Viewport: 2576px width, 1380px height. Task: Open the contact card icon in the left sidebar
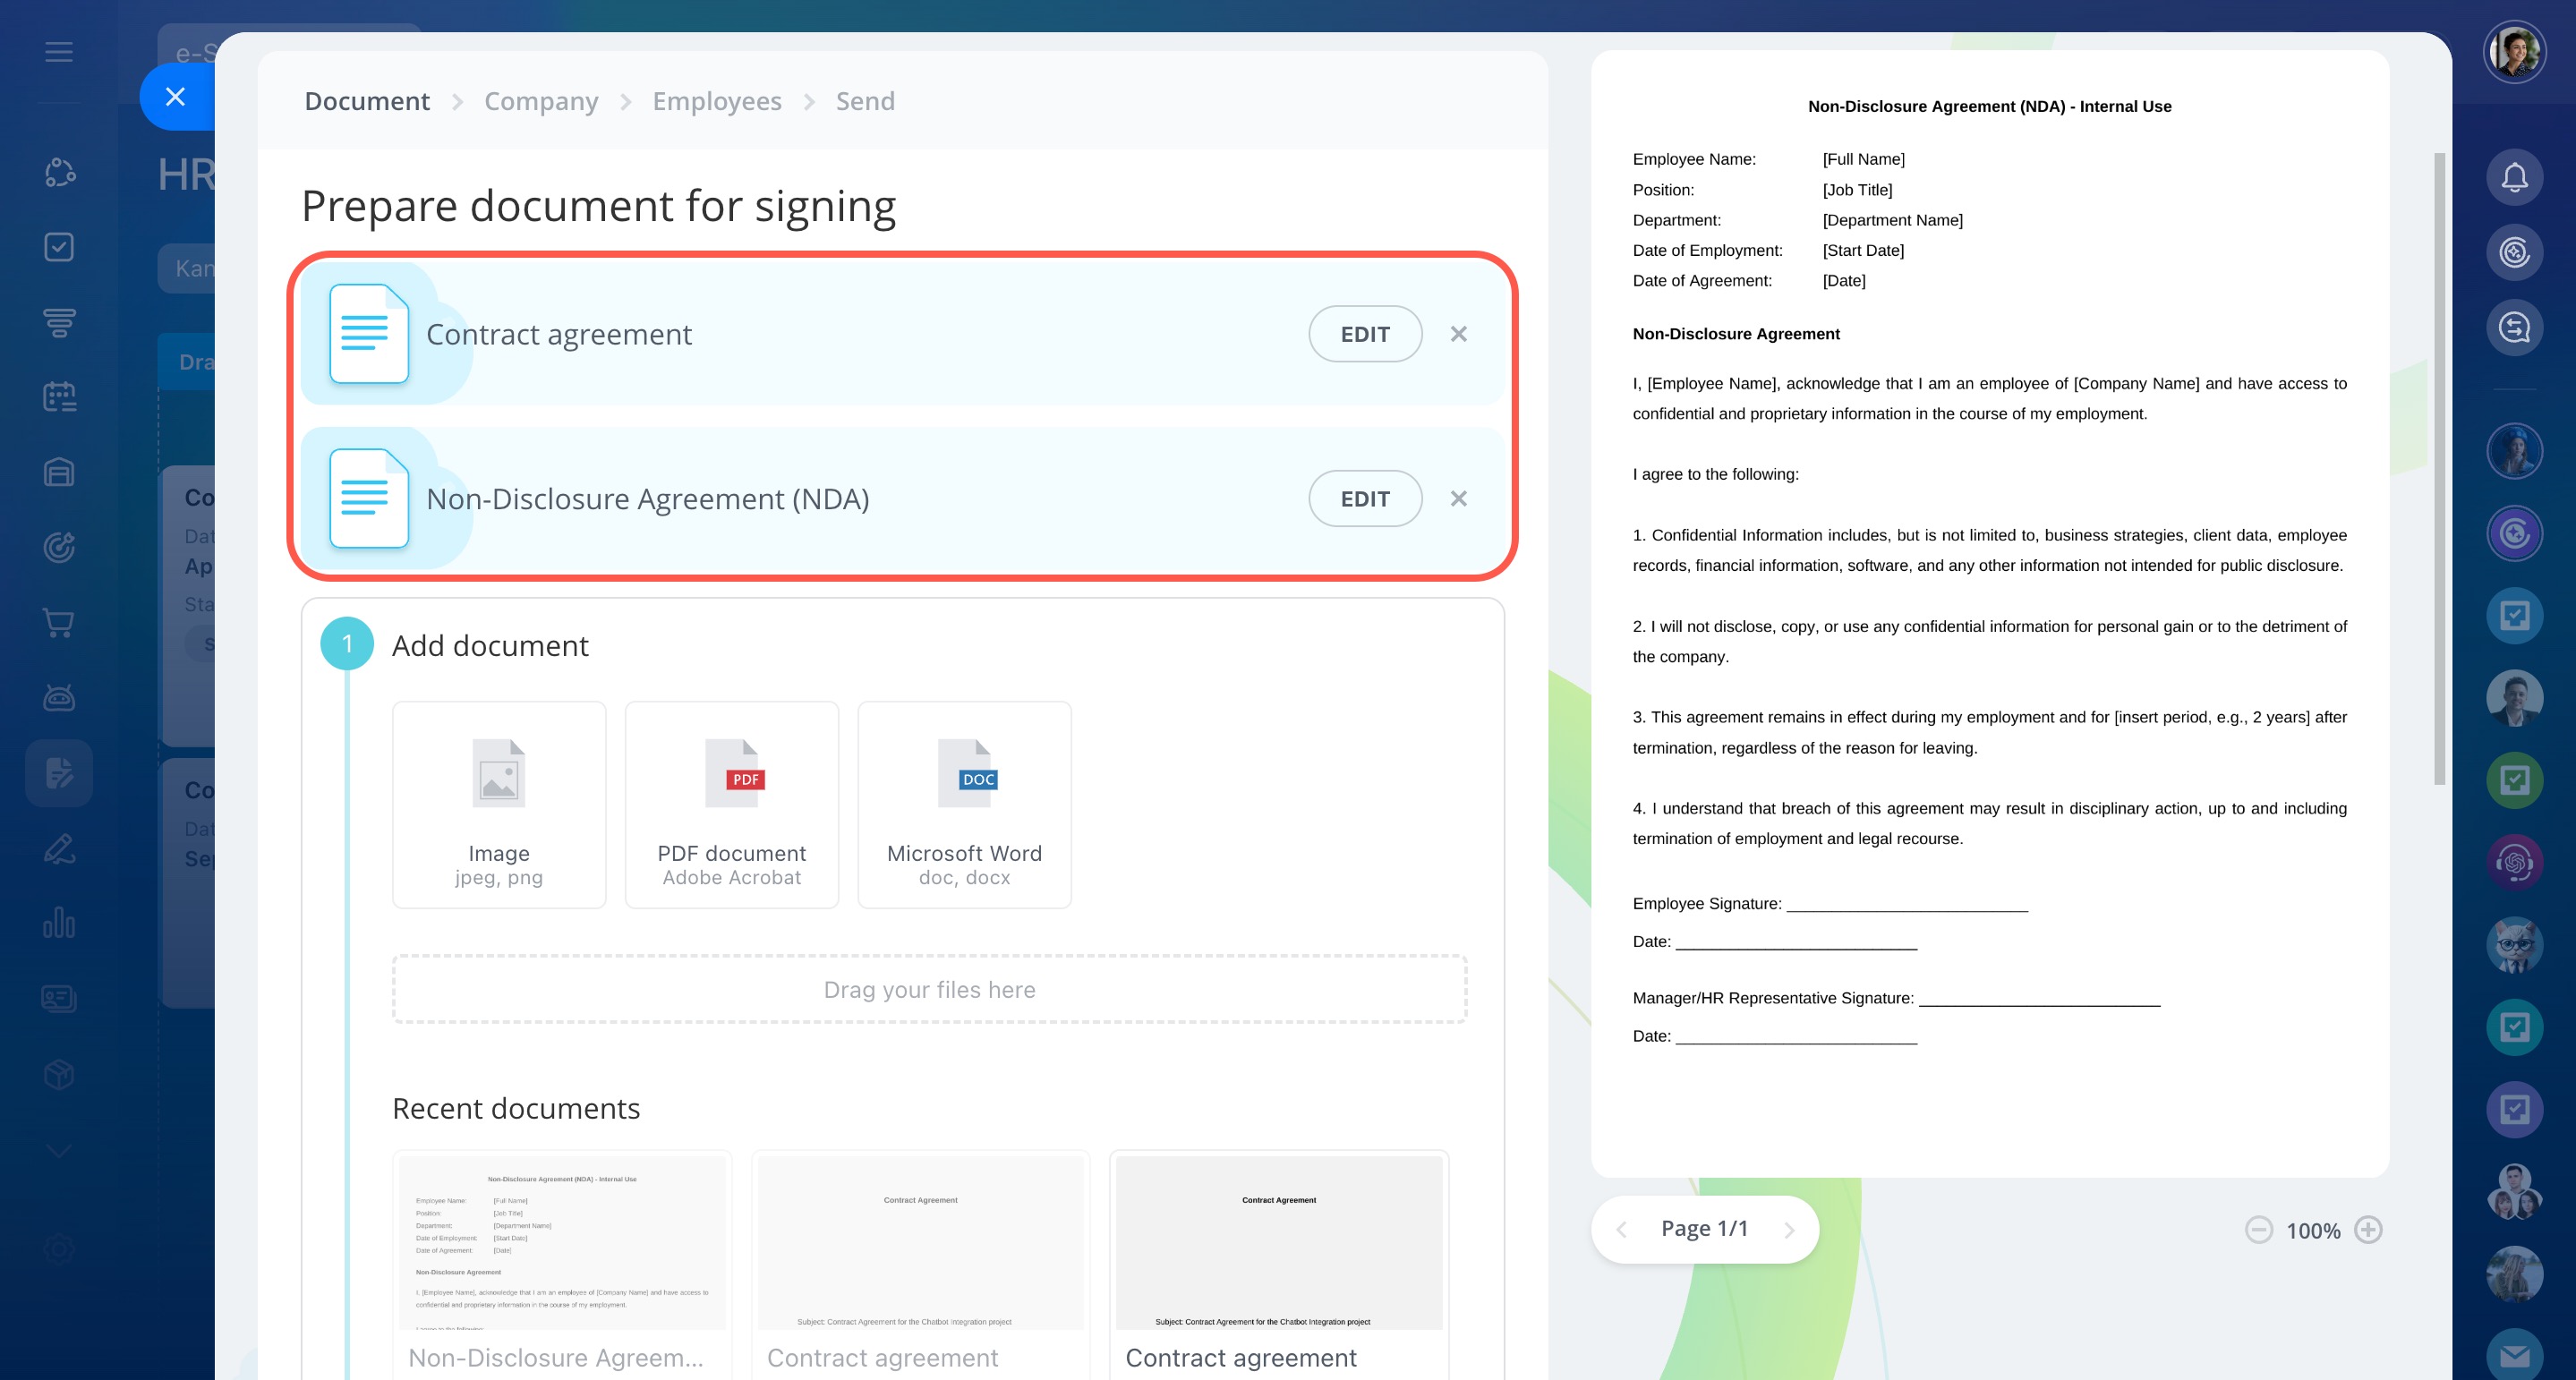point(59,998)
